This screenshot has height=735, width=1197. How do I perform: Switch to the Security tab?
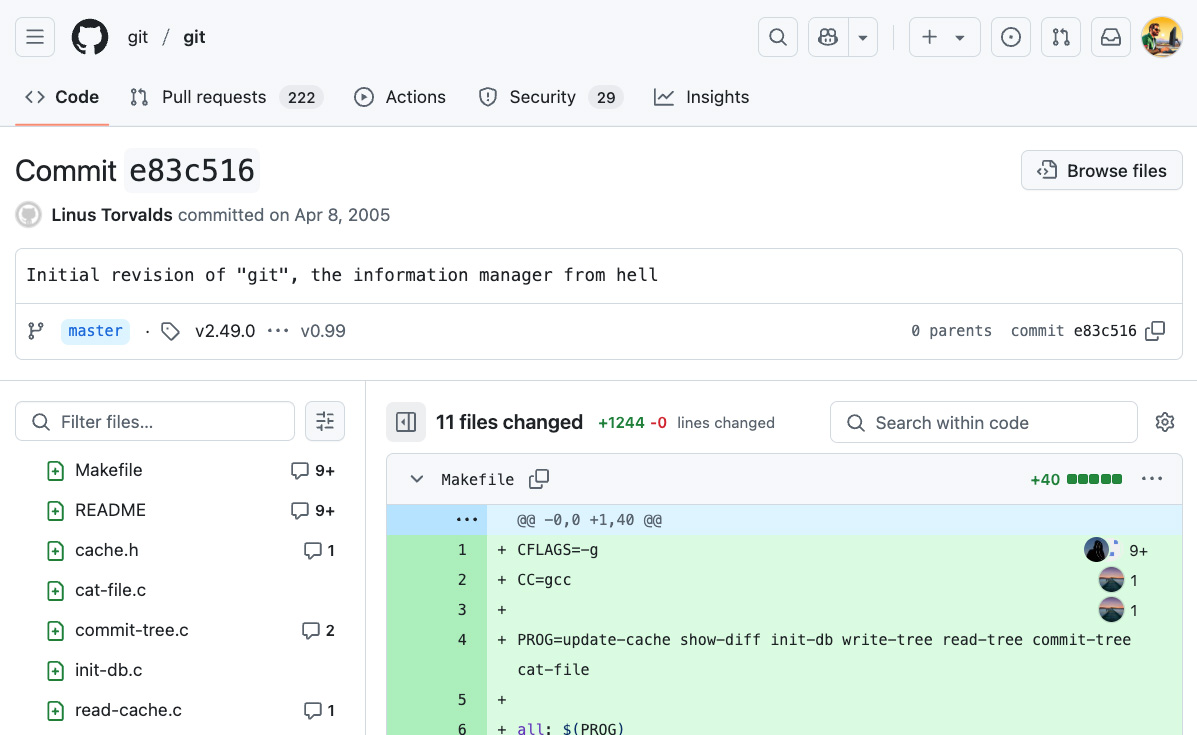pyautogui.click(x=550, y=97)
